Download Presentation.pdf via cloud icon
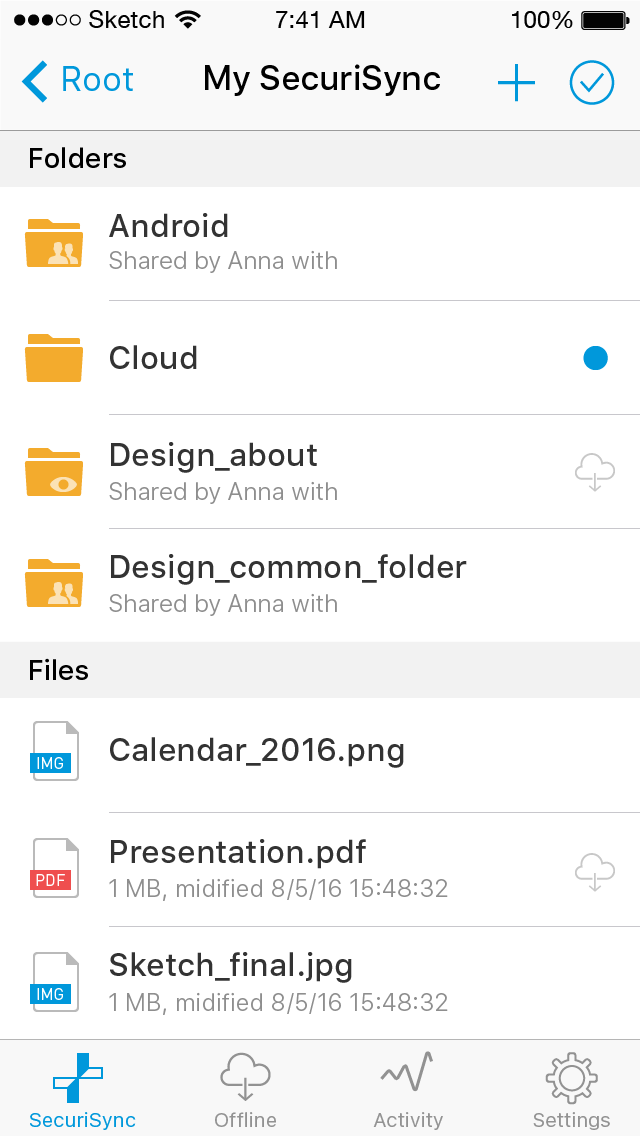The width and height of the screenshot is (640, 1136). point(595,871)
